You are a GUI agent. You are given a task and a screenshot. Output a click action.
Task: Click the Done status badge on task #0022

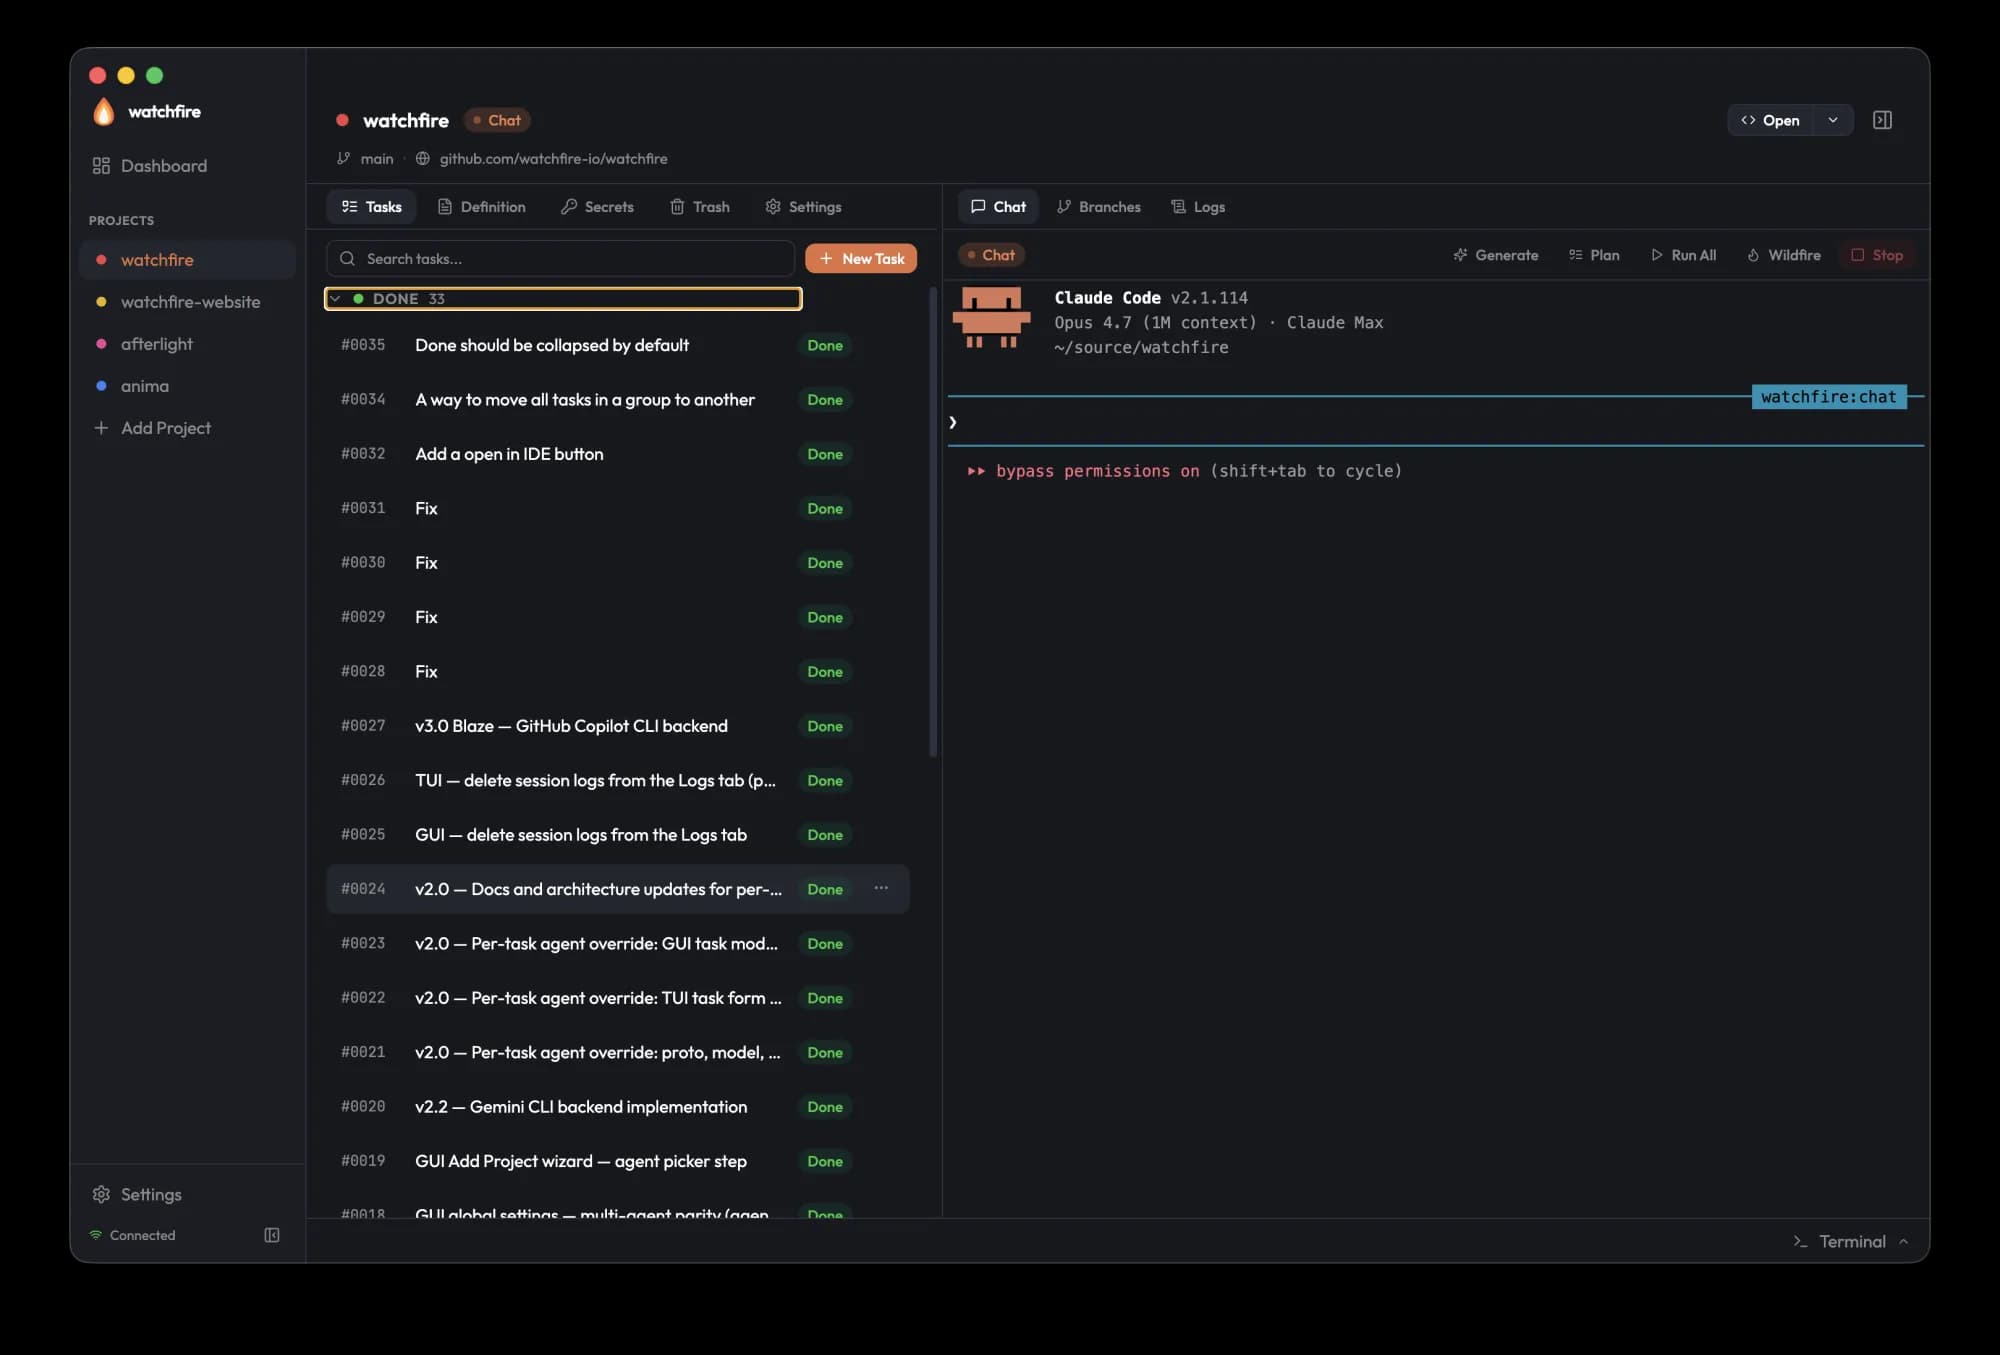[x=825, y=998]
